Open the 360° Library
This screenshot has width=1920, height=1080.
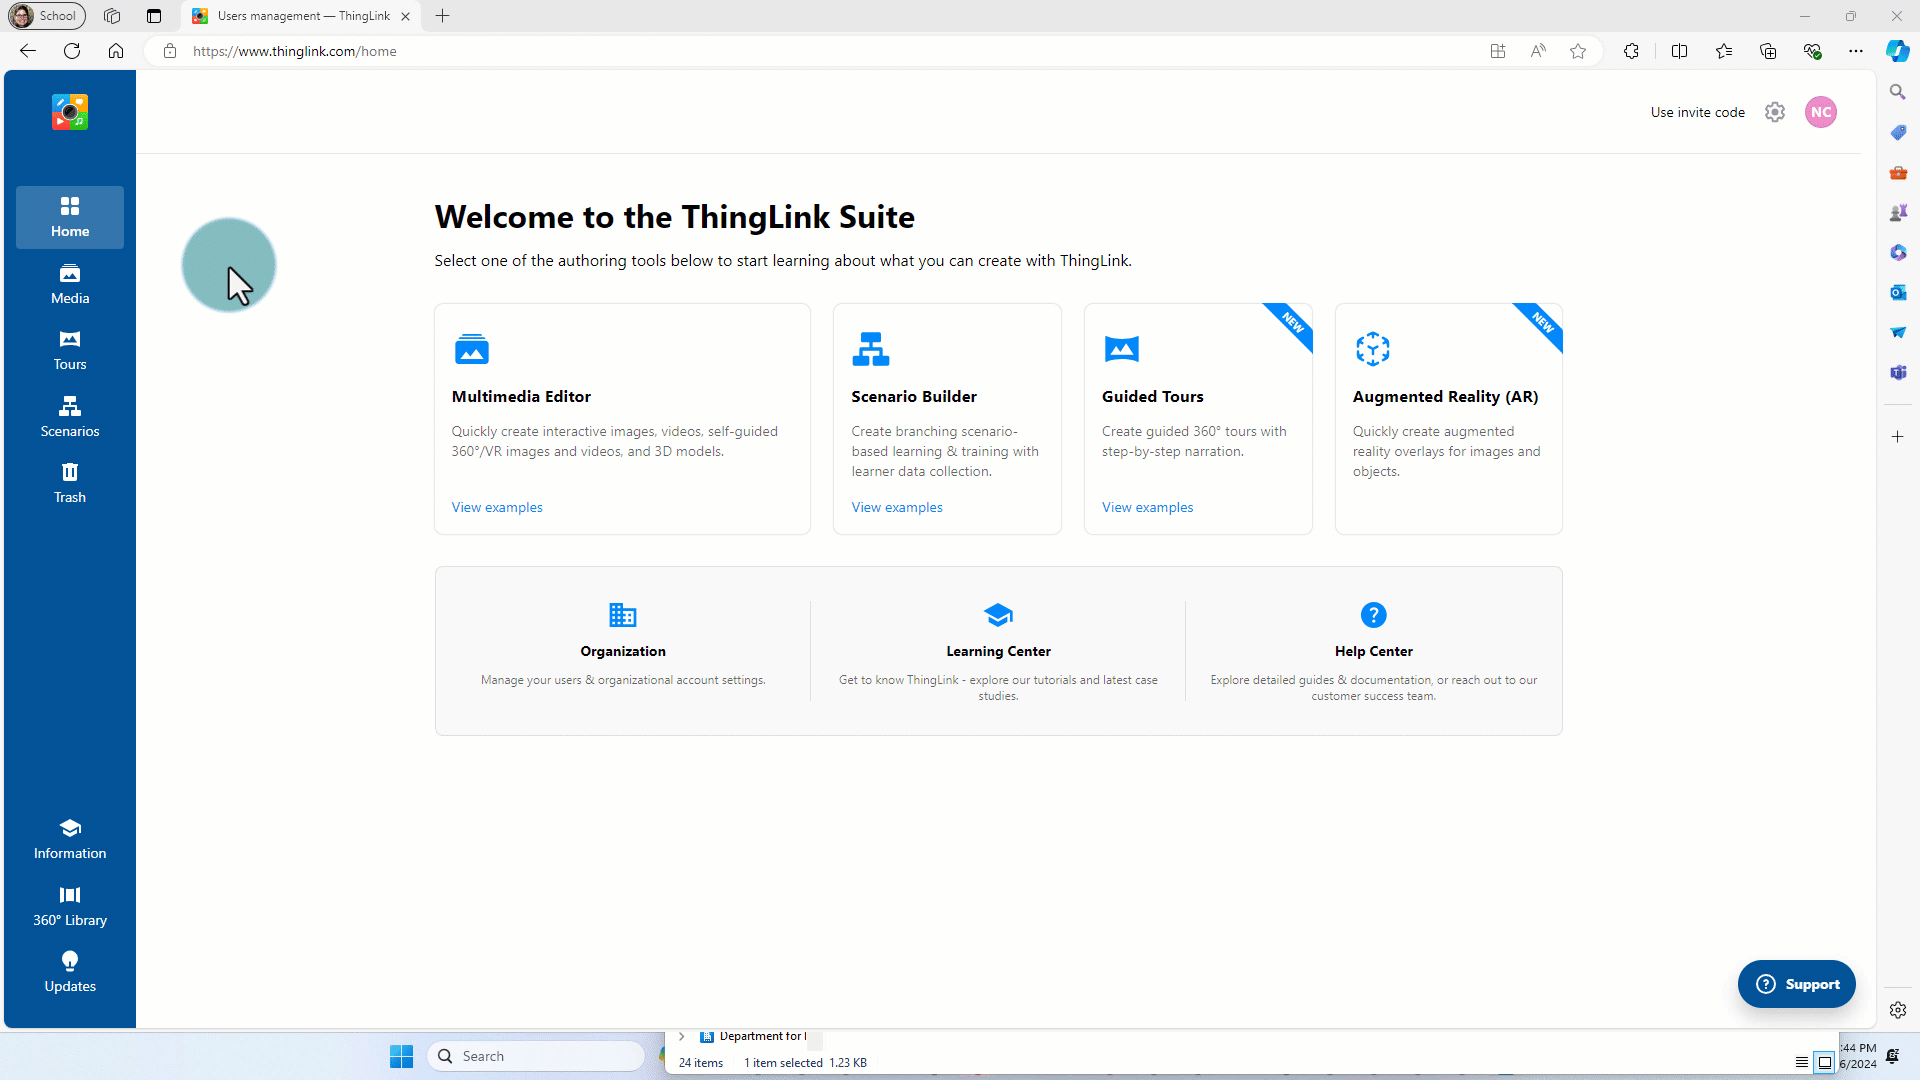point(70,906)
